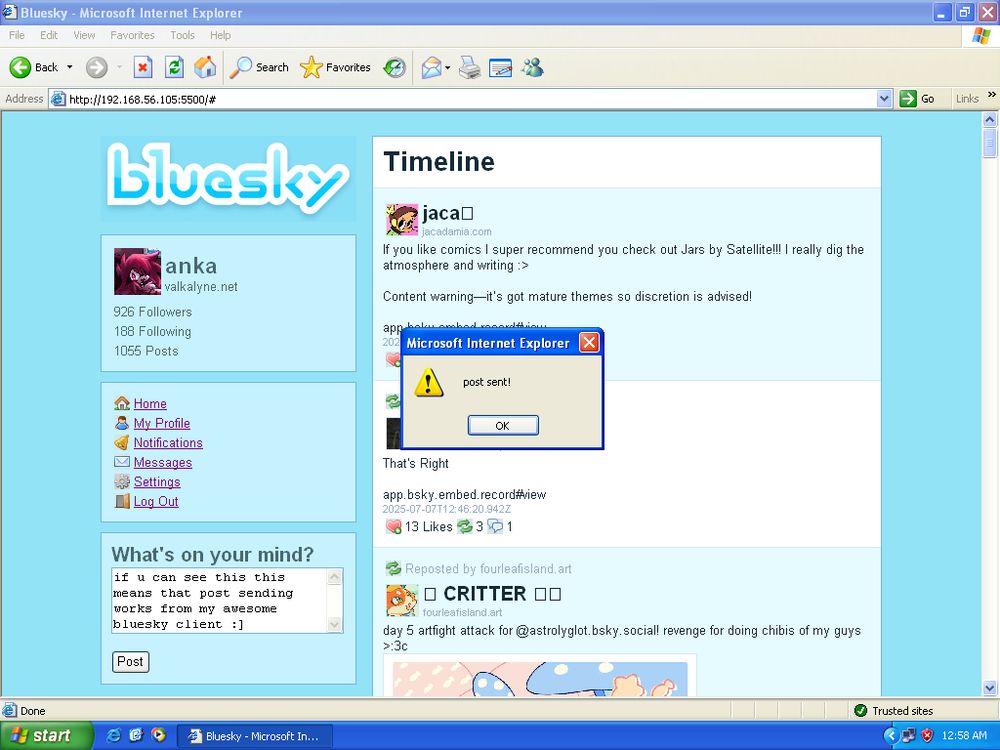Screen dimensions: 1000x750
Task: Click the Messenger people toolbar icon
Action: (533, 67)
